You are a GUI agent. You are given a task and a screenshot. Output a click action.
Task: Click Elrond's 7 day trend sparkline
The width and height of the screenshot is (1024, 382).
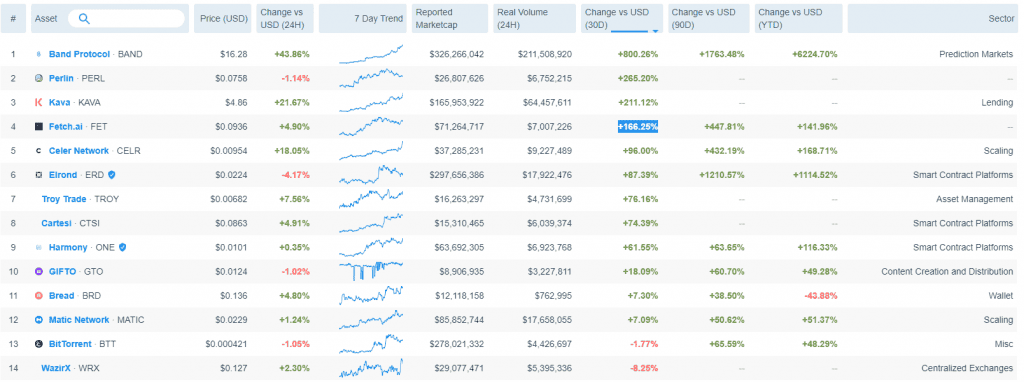pos(371,175)
